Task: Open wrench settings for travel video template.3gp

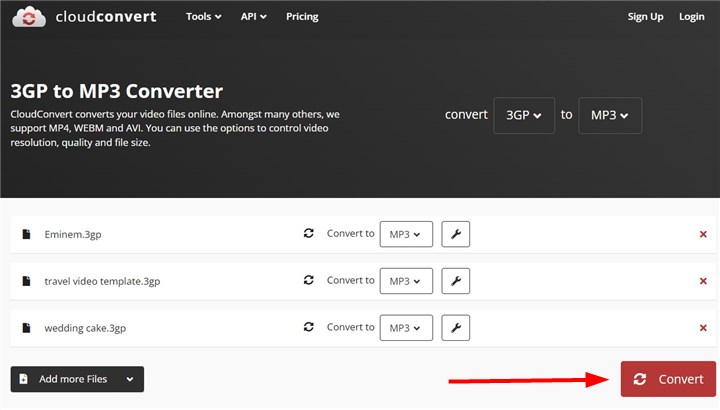Action: (456, 281)
